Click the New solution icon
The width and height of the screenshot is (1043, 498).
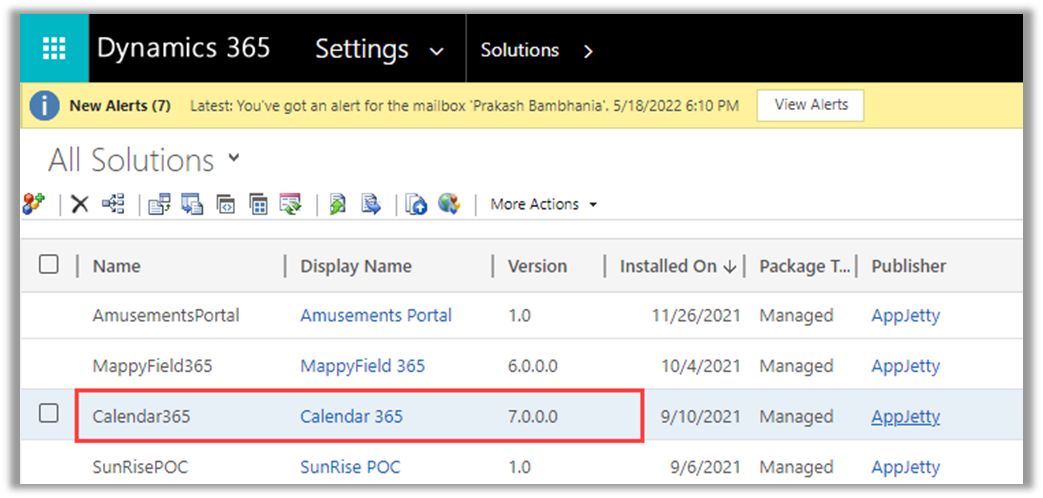point(33,204)
